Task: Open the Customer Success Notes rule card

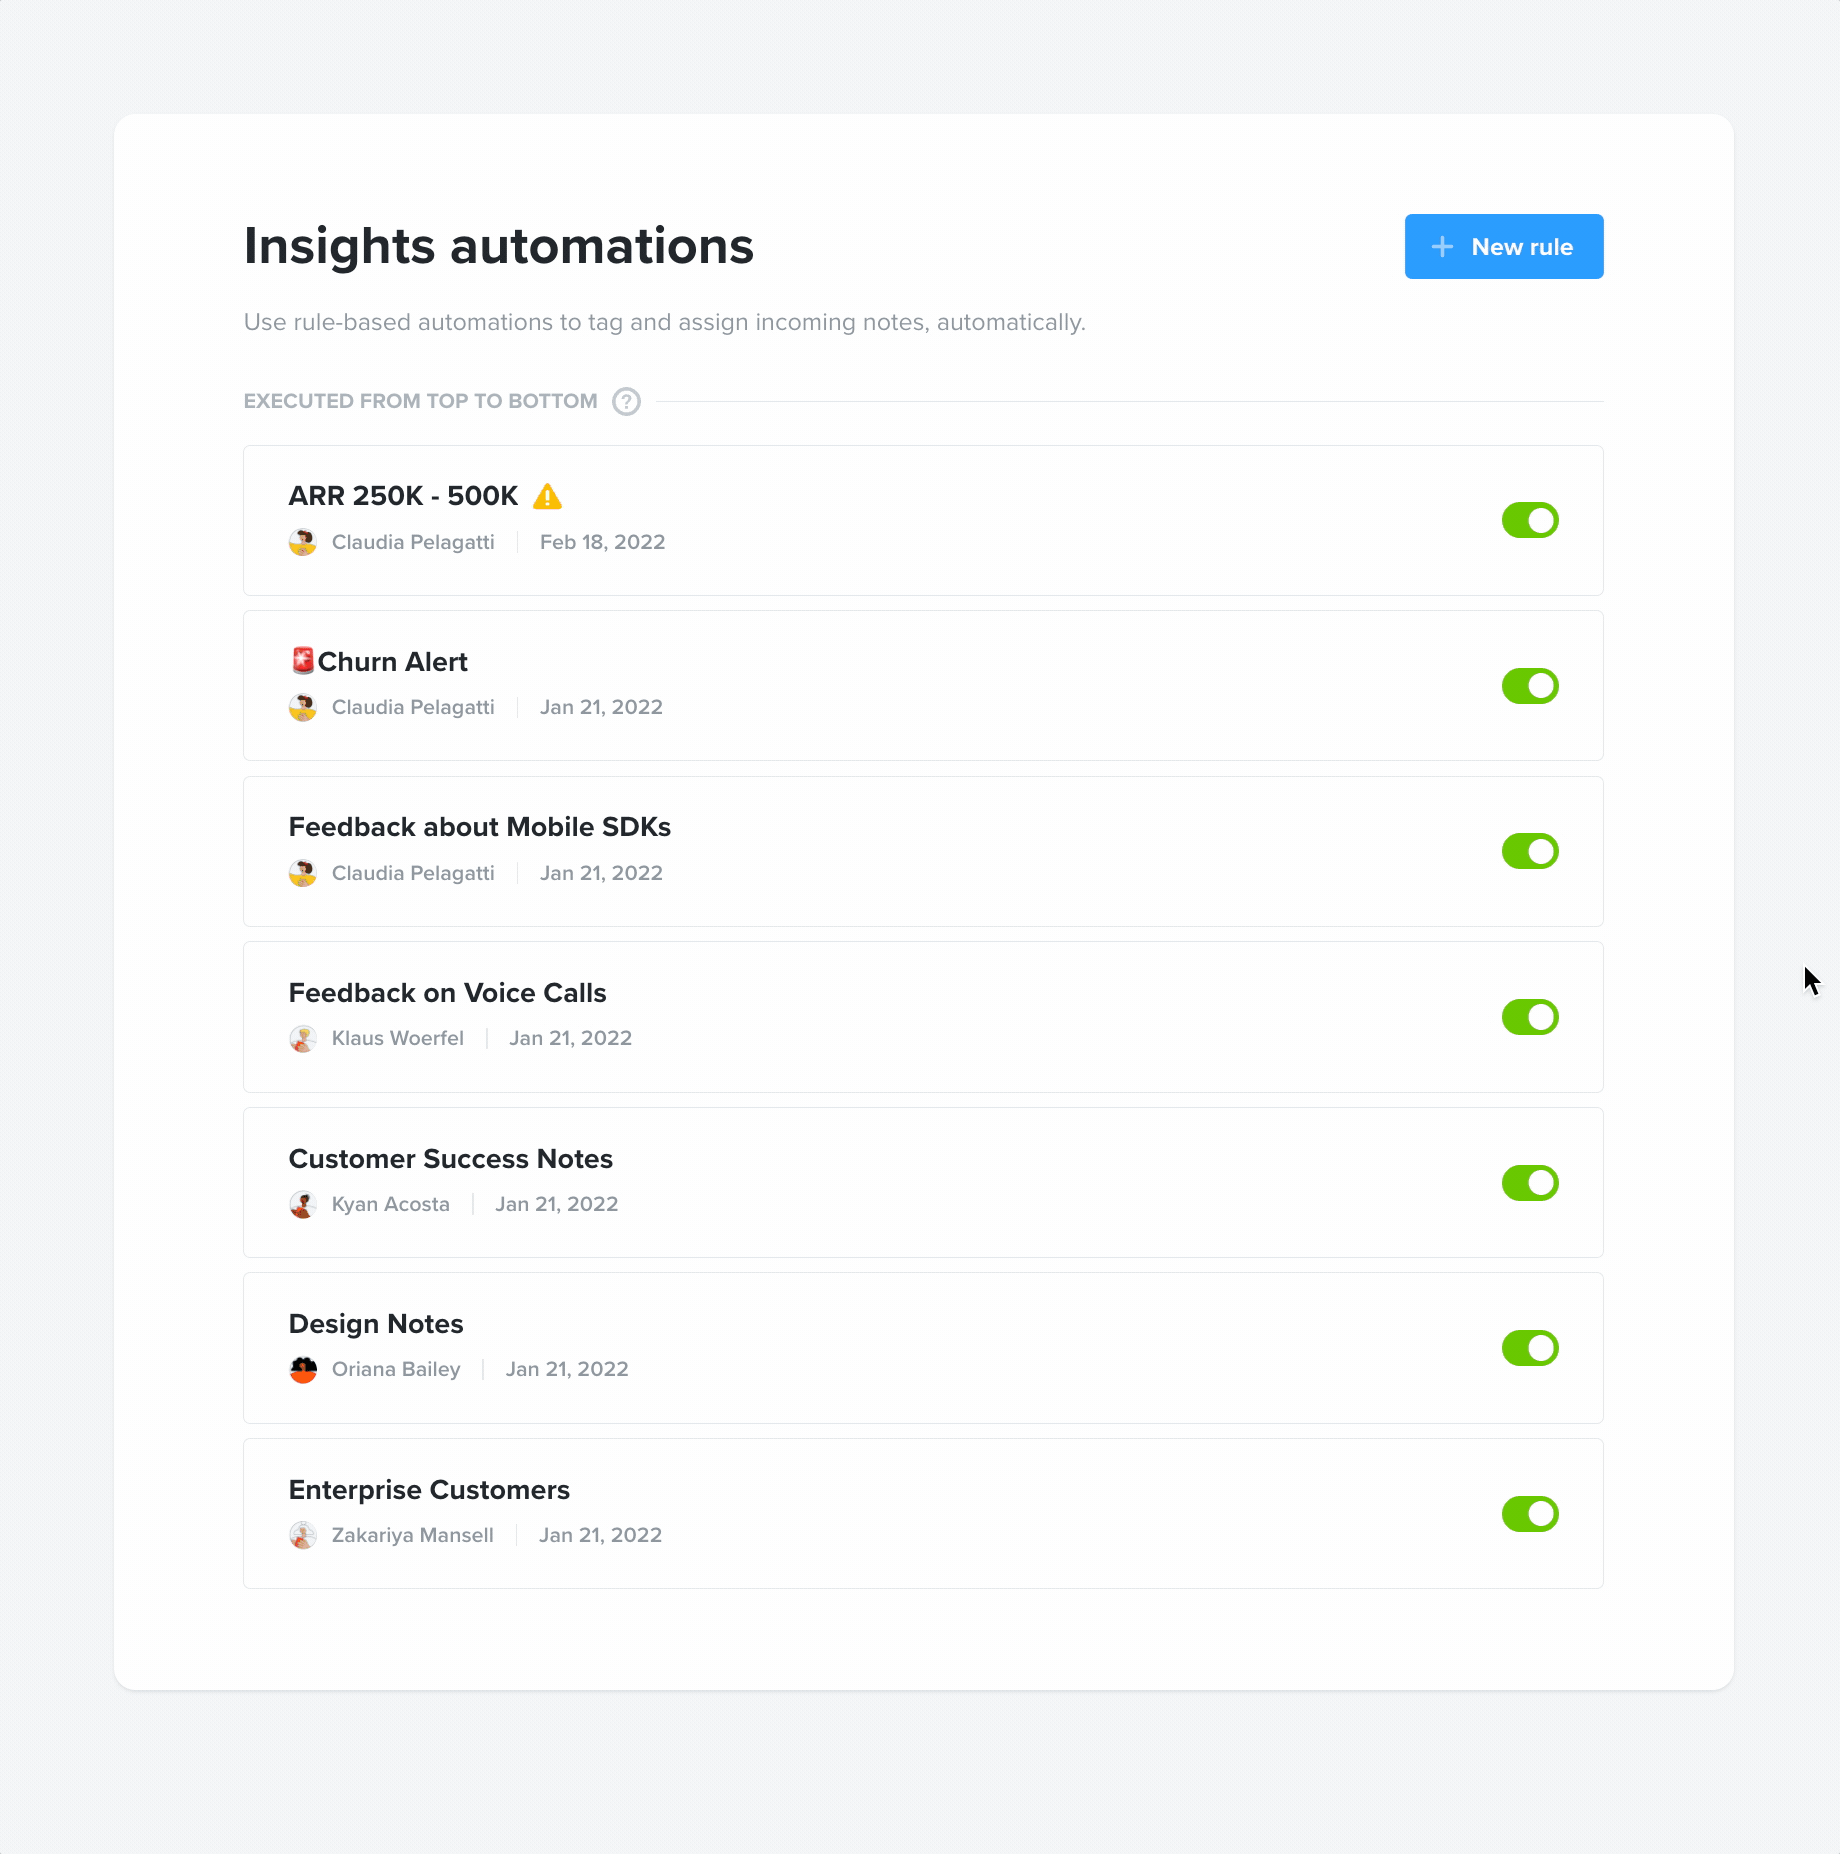Action: tap(923, 1182)
